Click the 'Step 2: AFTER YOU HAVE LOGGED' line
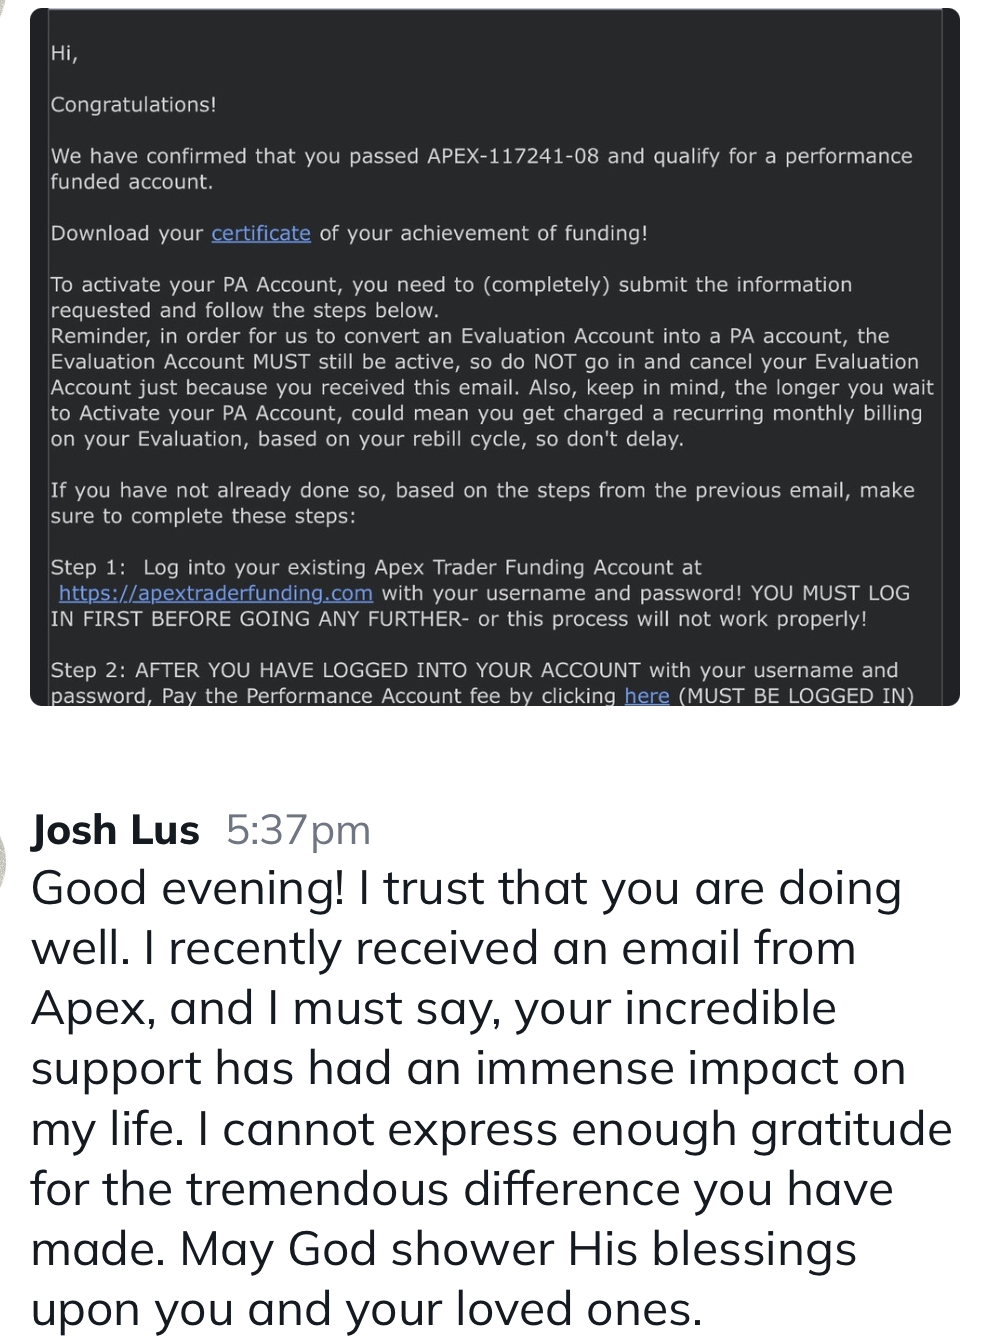Screen dimensions: 1008x1340 click(474, 670)
